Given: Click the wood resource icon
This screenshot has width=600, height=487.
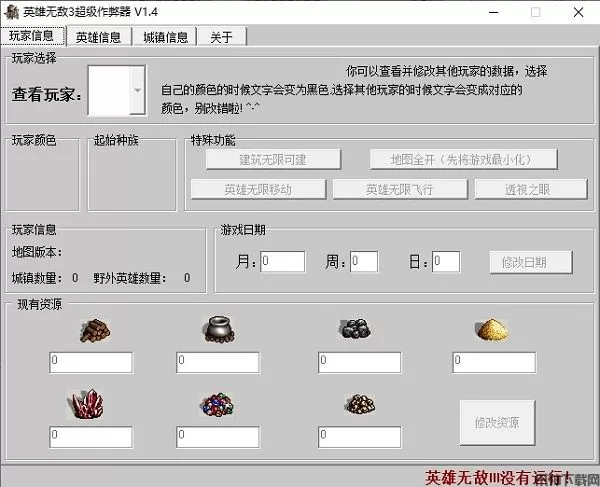Looking at the screenshot, I should point(95,331).
